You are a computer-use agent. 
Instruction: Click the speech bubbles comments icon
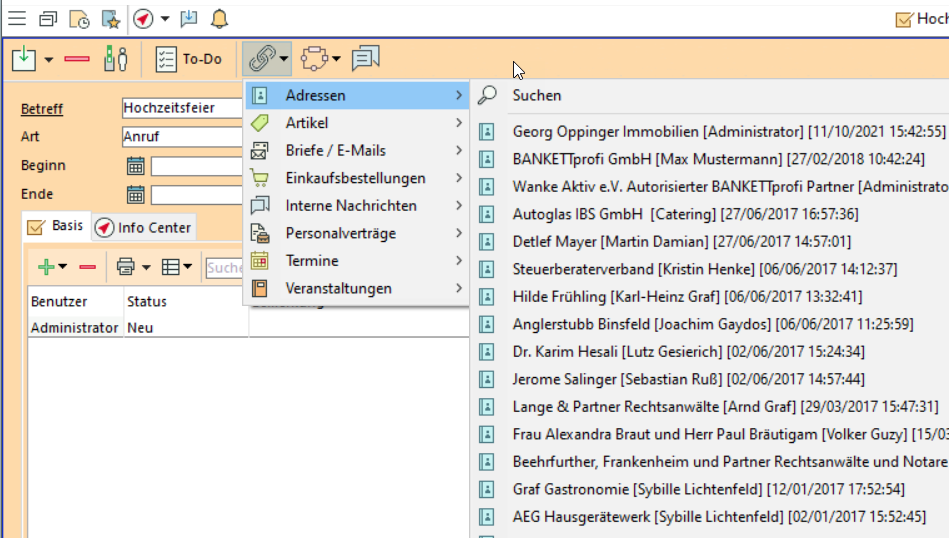pyautogui.click(x=366, y=59)
